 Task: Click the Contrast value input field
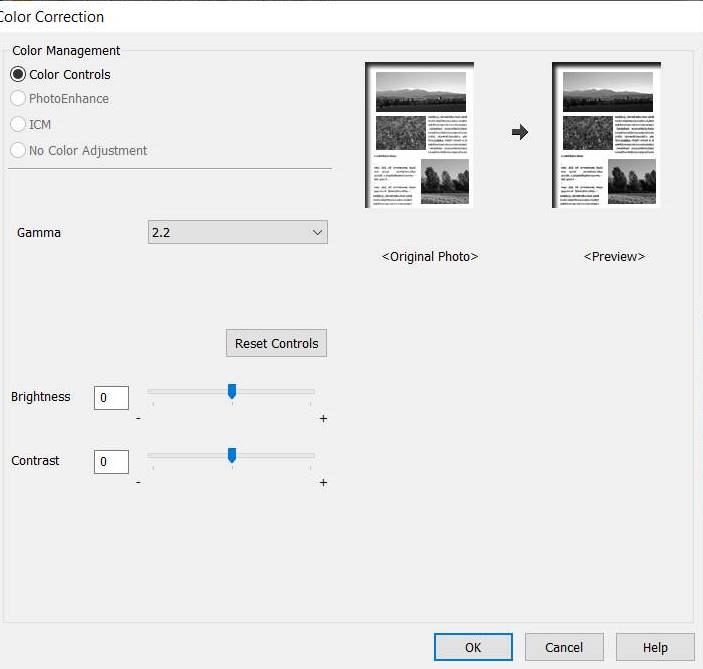pyautogui.click(x=111, y=461)
